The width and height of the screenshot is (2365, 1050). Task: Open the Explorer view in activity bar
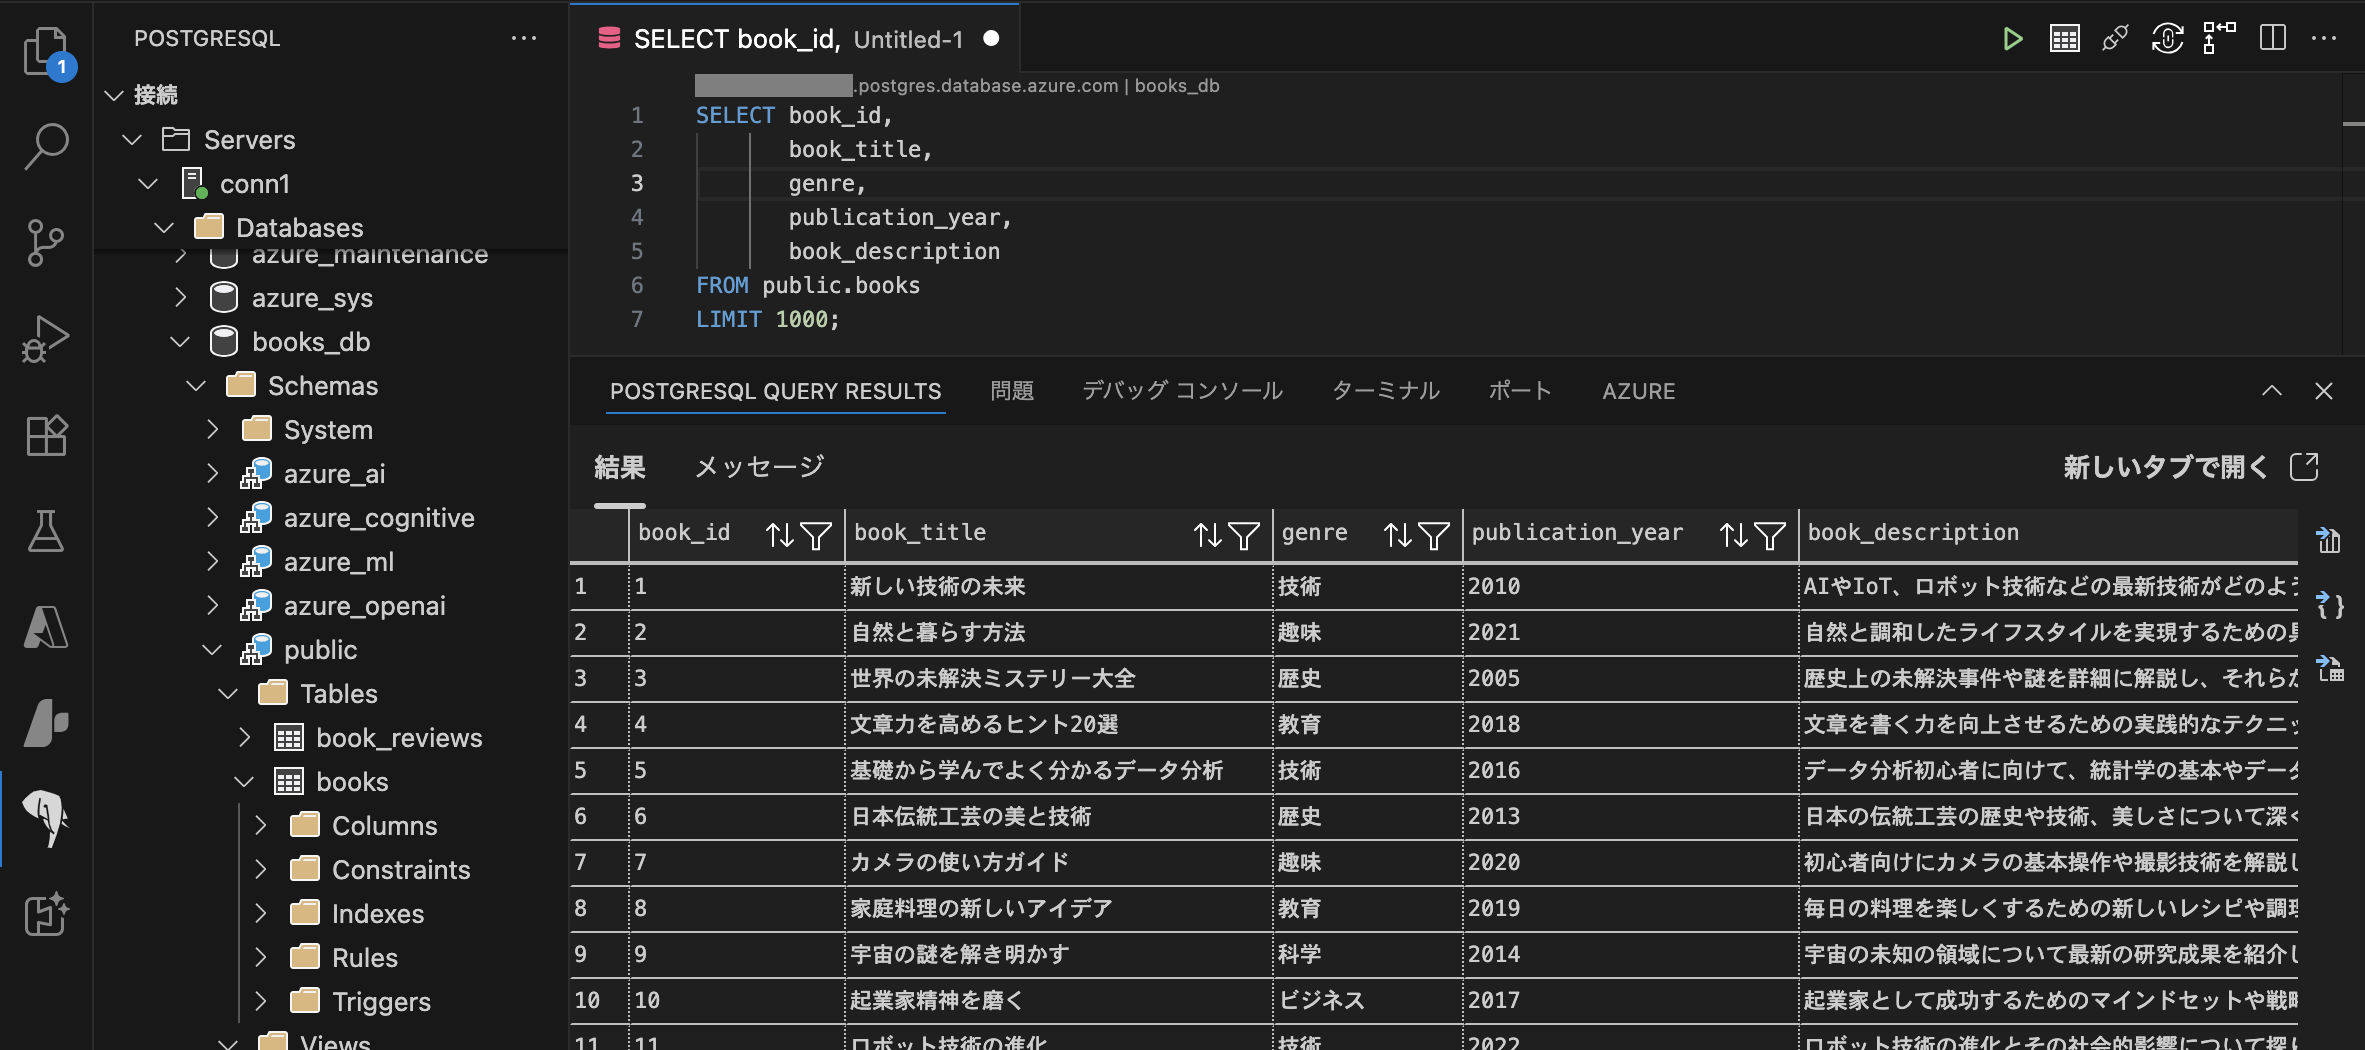(46, 52)
